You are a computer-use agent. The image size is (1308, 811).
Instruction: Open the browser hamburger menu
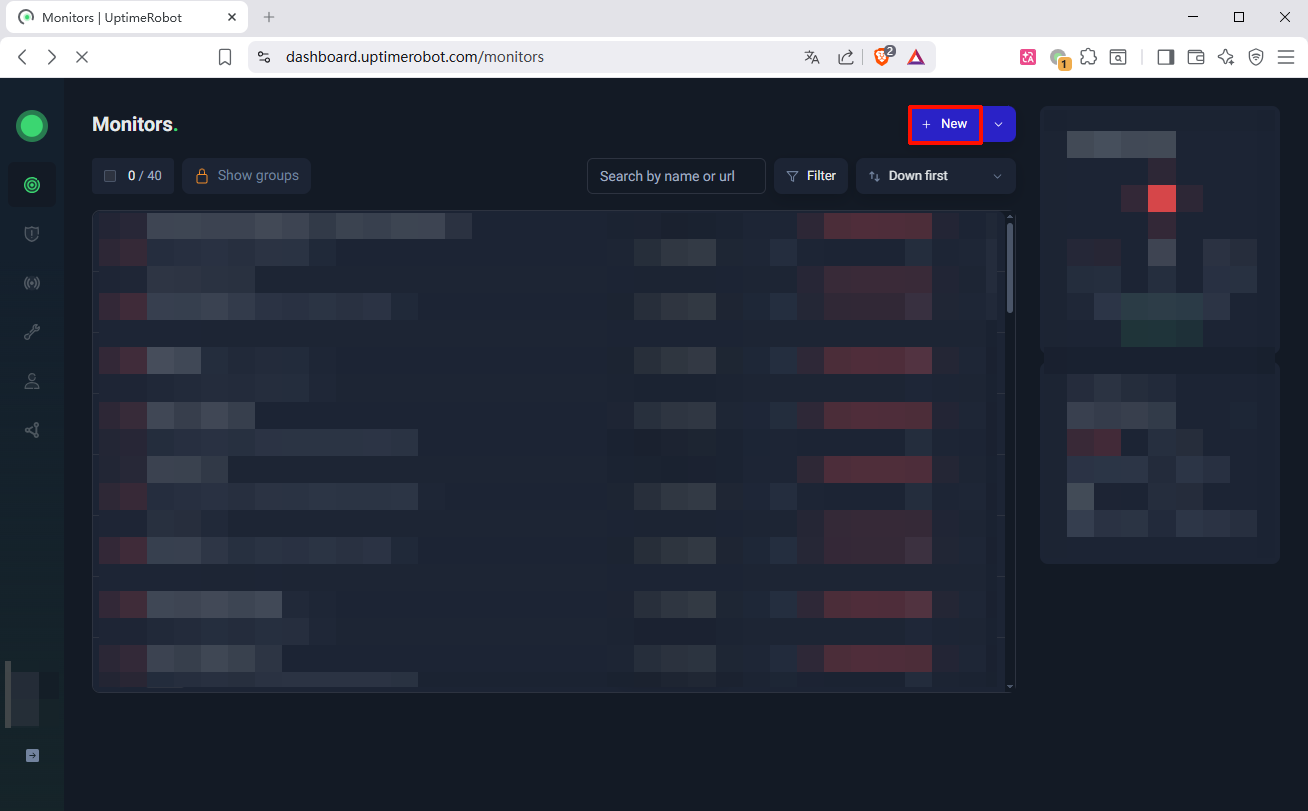click(1286, 57)
